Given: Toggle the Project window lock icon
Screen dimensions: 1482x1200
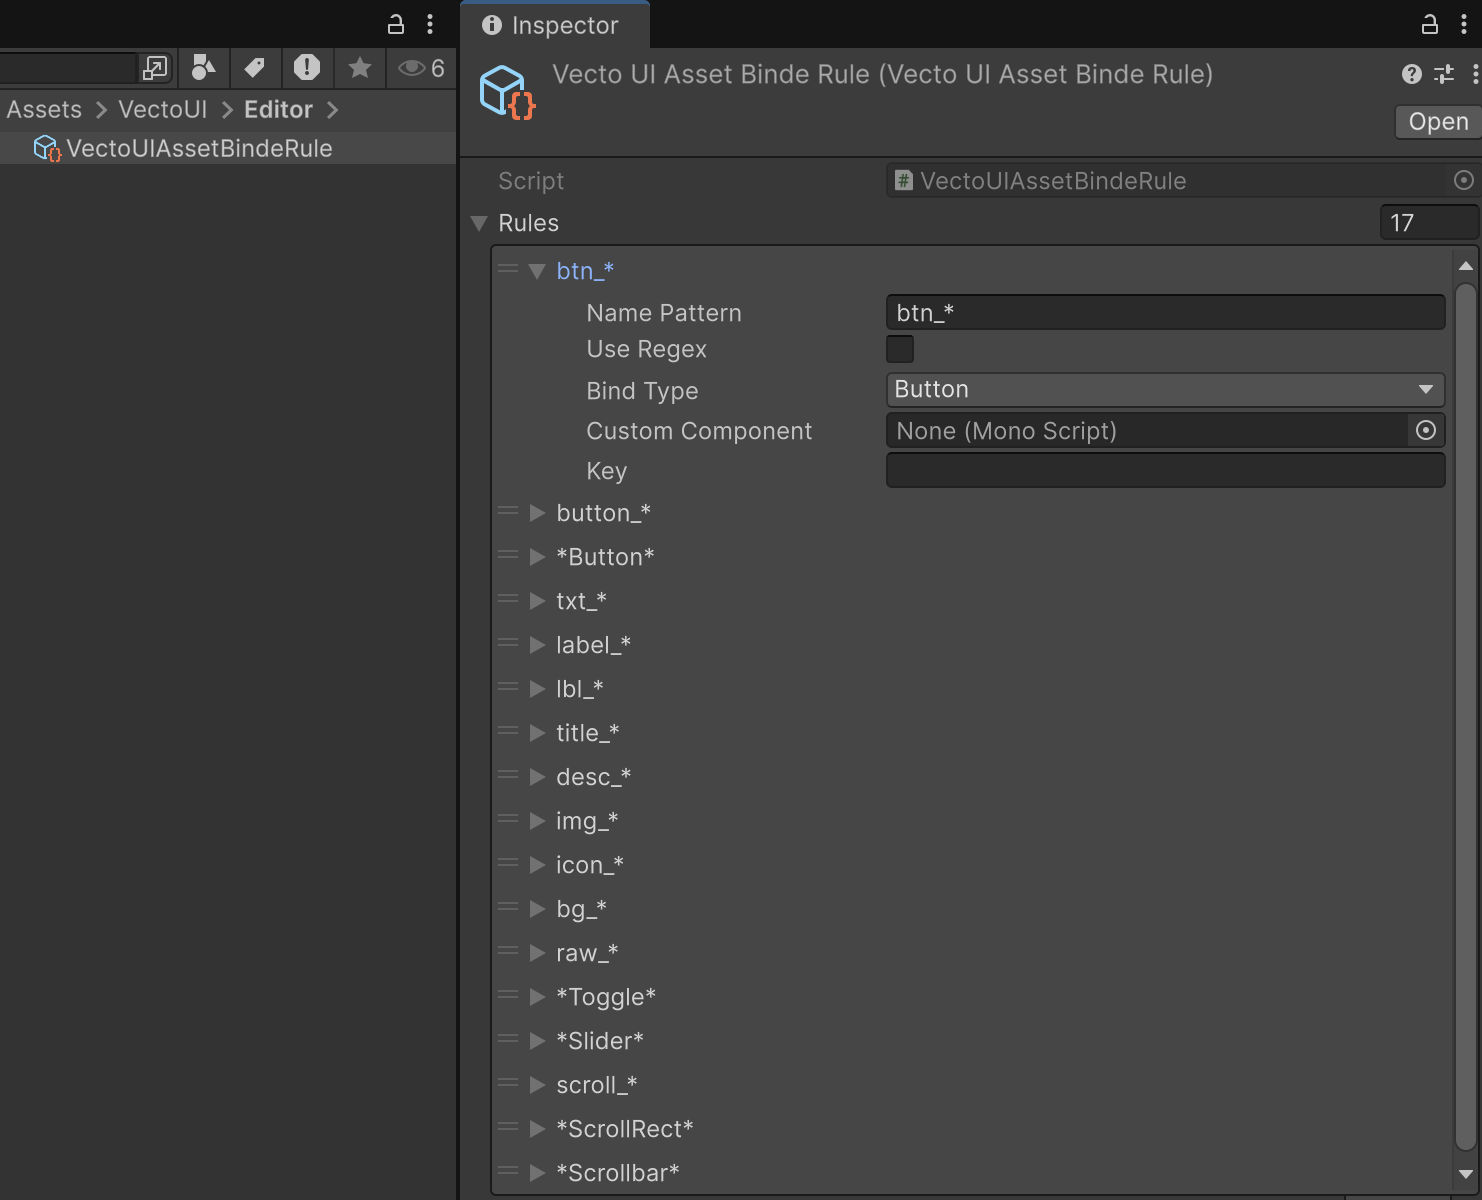Looking at the screenshot, I should point(395,23).
